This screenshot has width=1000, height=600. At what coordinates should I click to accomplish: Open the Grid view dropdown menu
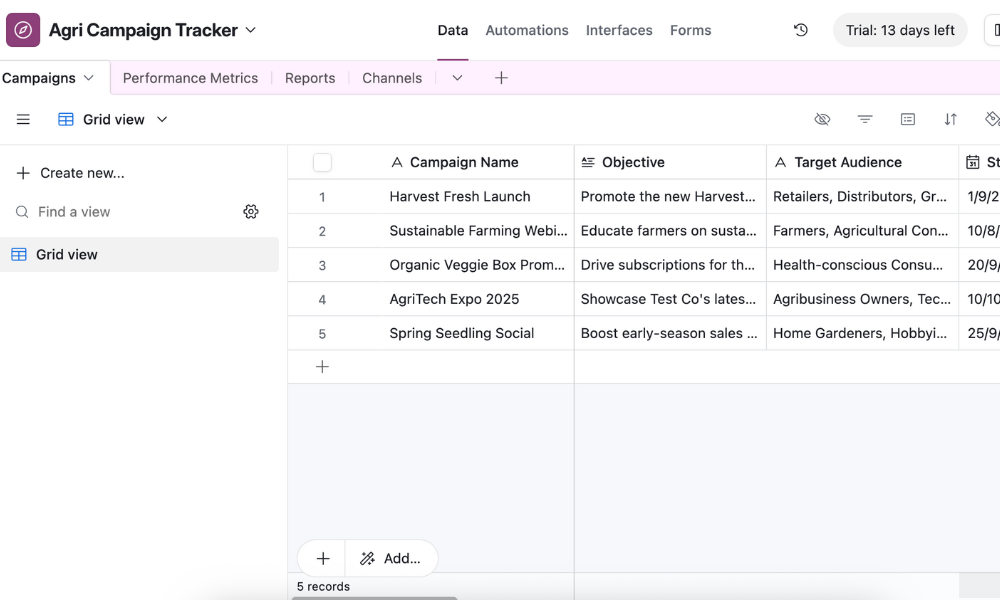click(x=113, y=119)
